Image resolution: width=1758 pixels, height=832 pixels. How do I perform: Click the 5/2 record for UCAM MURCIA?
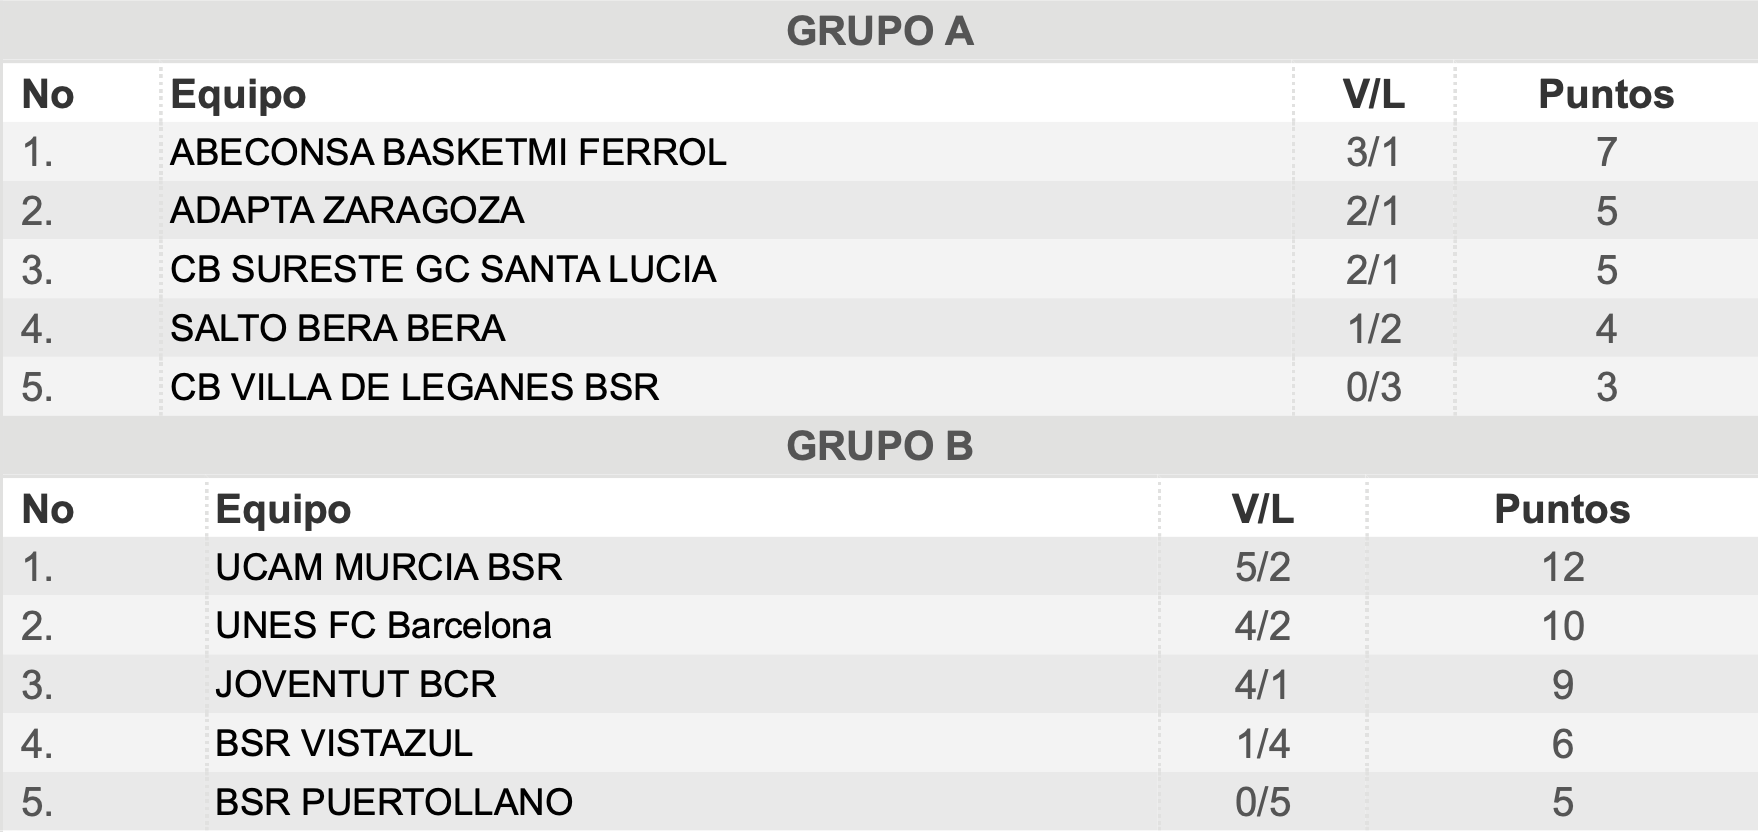click(1262, 567)
